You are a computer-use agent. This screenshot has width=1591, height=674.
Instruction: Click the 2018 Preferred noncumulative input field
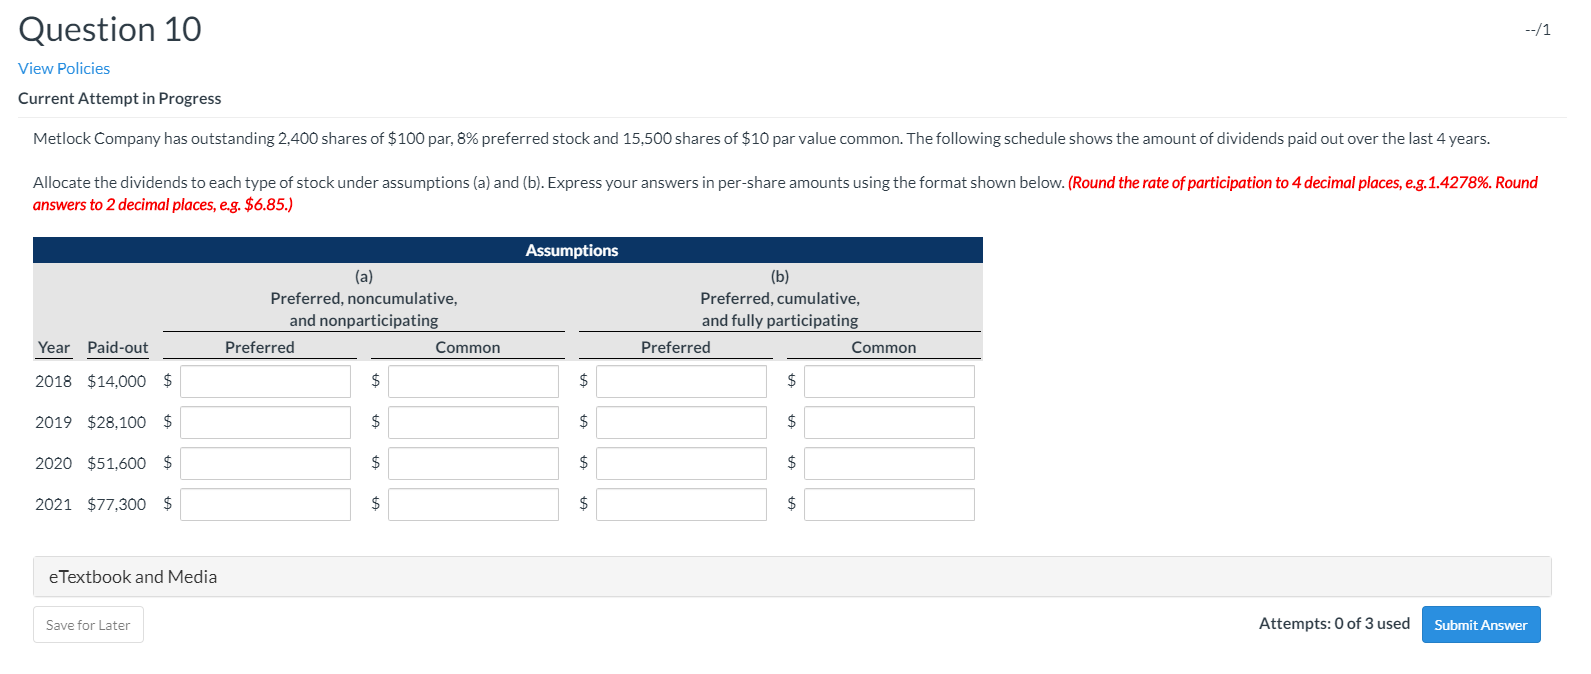[x=264, y=381]
